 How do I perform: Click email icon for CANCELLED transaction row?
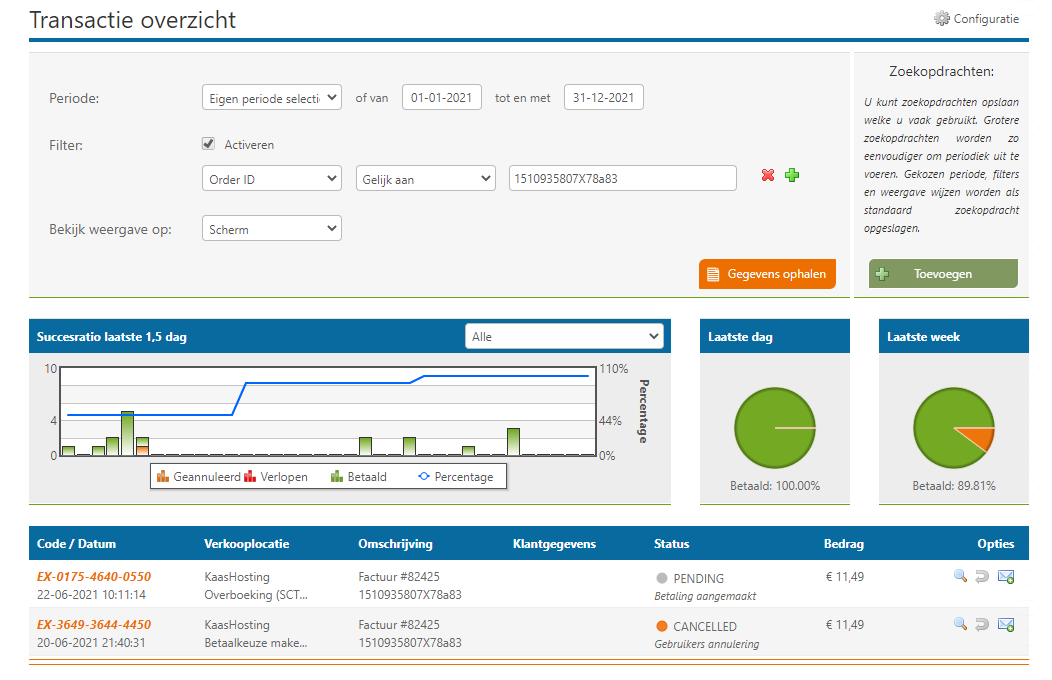[x=1006, y=625]
